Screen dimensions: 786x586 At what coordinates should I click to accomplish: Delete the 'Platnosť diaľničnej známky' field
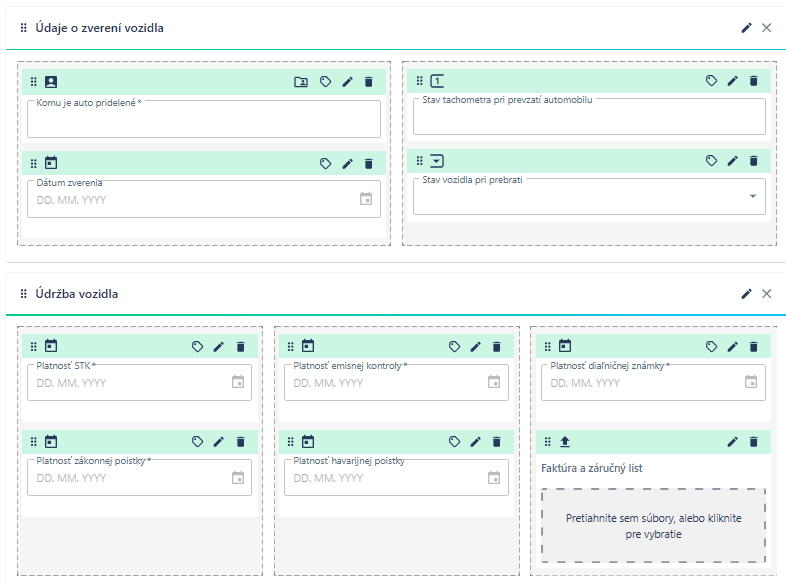754,347
